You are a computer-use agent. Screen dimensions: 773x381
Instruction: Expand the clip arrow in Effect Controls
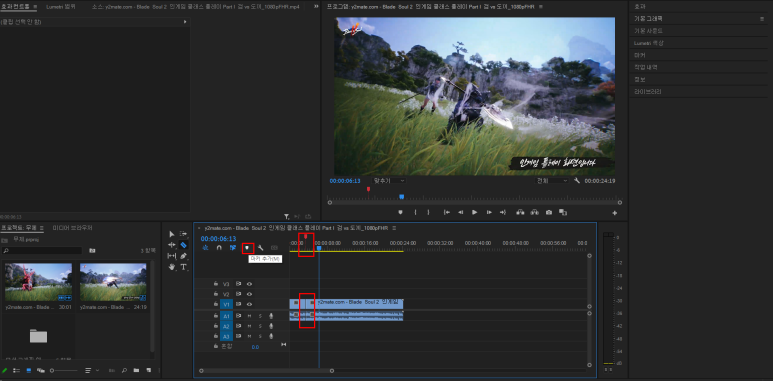pyautogui.click(x=185, y=22)
